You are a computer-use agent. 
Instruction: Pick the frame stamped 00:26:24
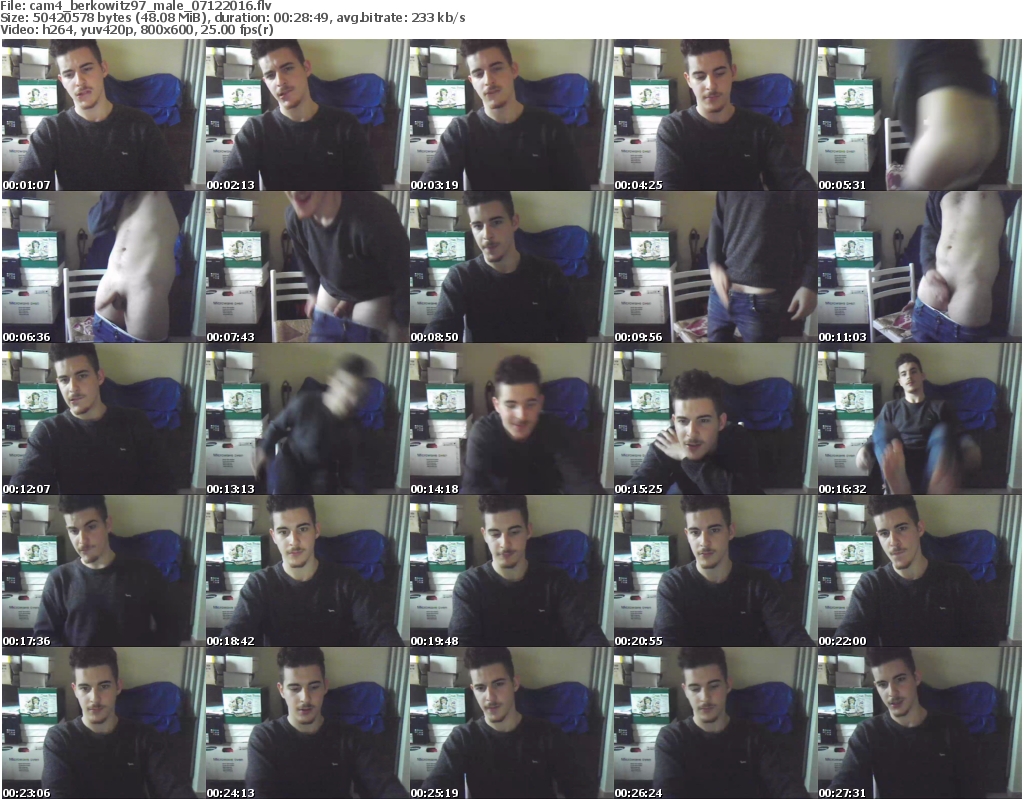(715, 723)
